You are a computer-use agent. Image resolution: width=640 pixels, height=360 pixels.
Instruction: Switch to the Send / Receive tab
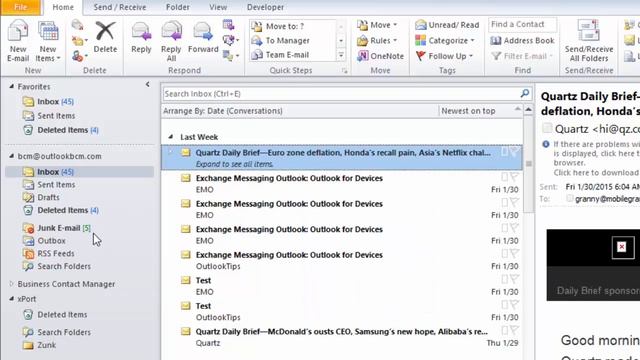(x=120, y=7)
